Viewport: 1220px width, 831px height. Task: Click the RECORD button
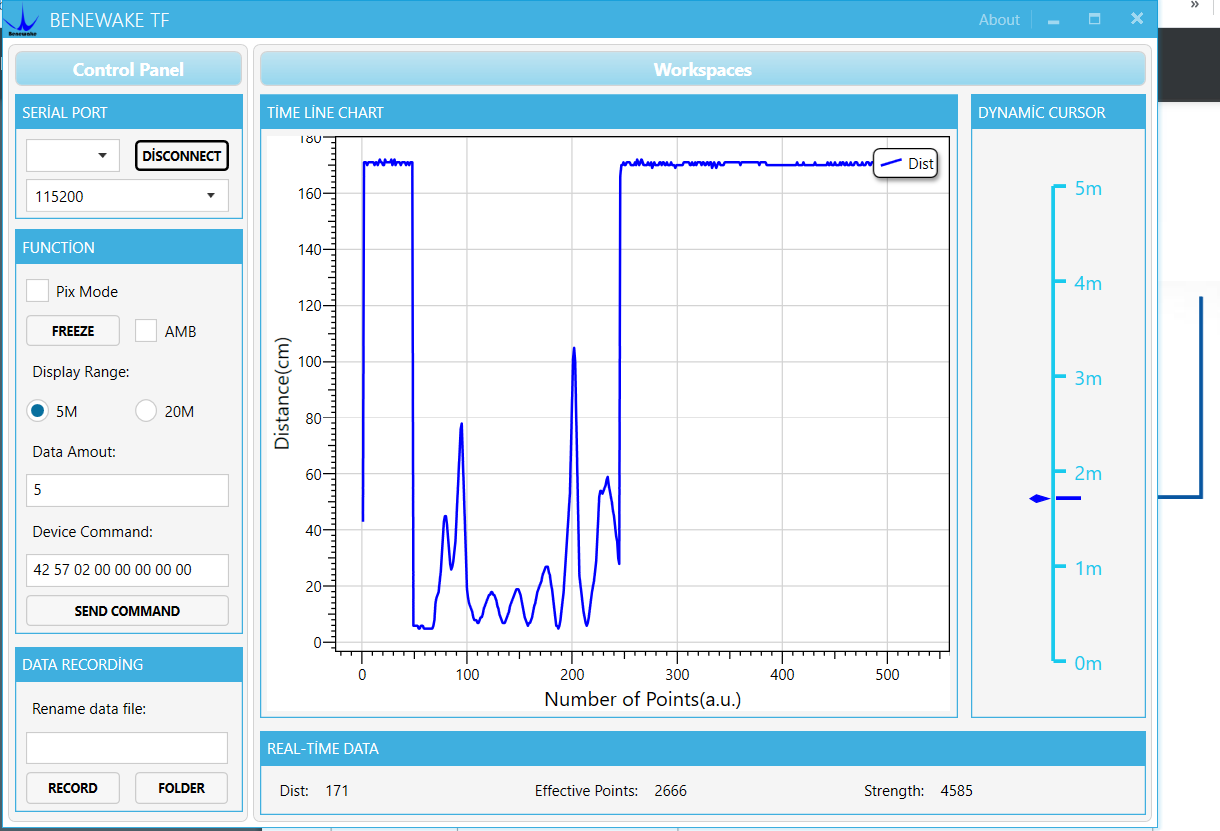[x=73, y=788]
